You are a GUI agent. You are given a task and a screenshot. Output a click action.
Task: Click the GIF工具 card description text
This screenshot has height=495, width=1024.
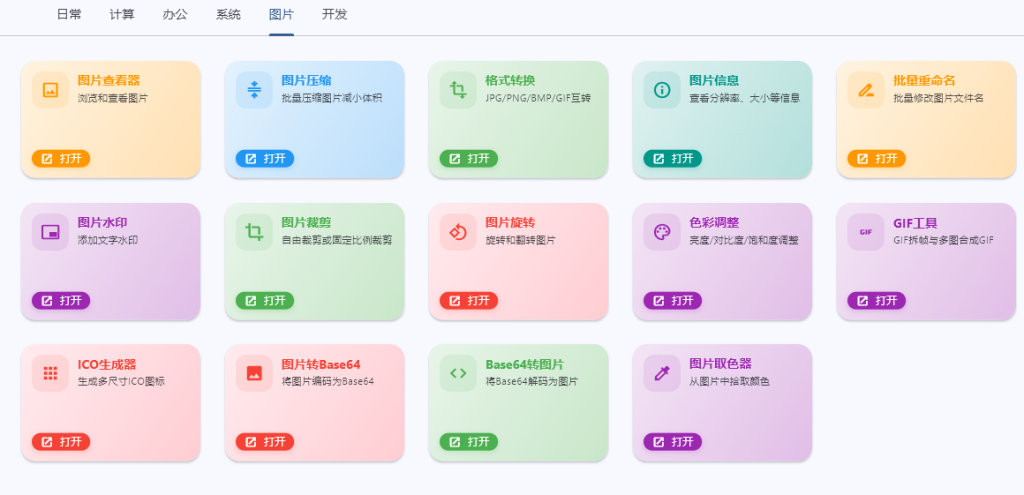(x=943, y=240)
